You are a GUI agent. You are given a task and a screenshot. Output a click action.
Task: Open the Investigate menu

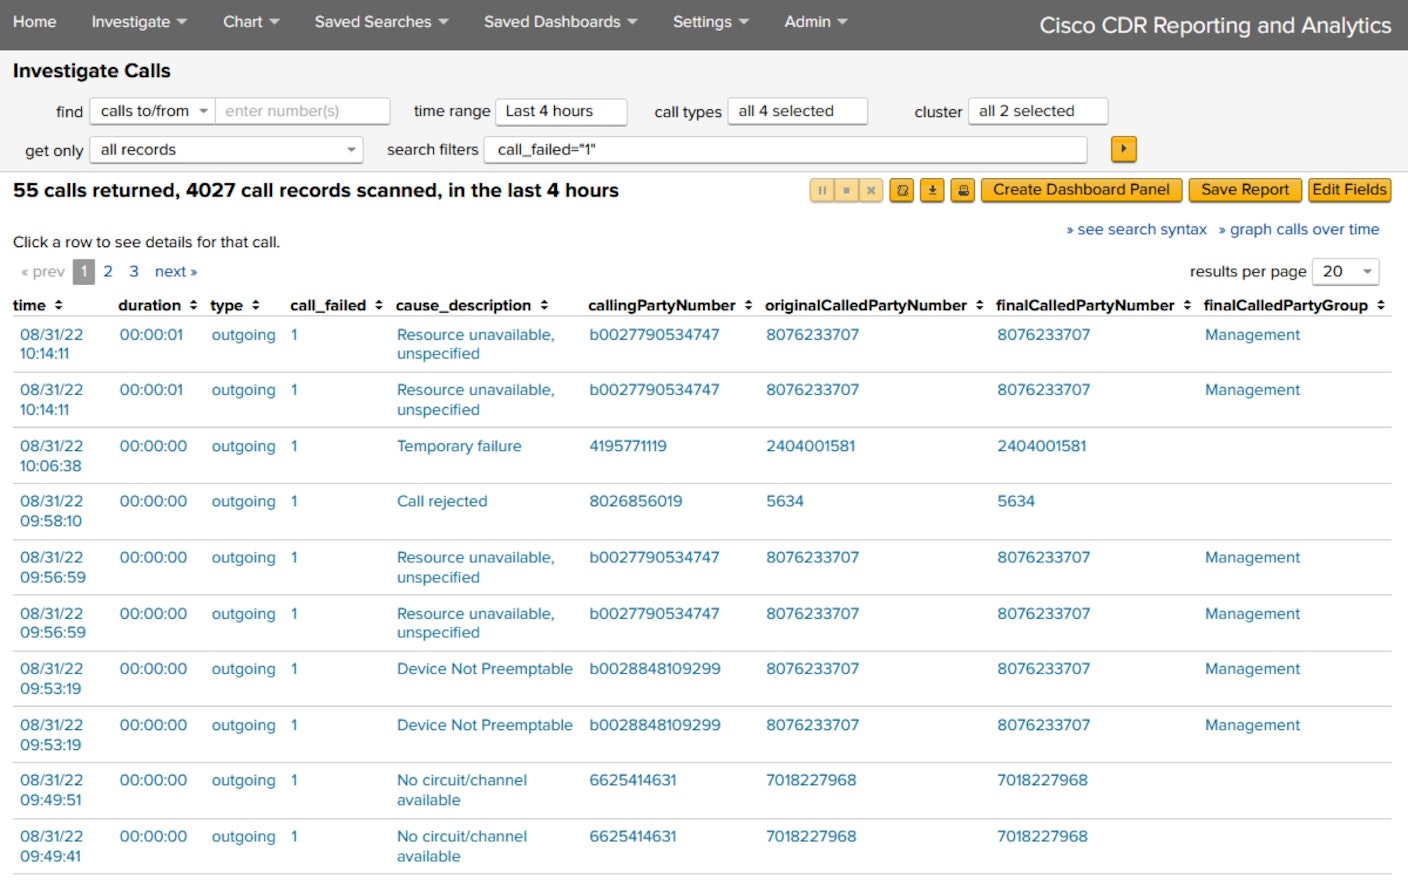(x=138, y=22)
